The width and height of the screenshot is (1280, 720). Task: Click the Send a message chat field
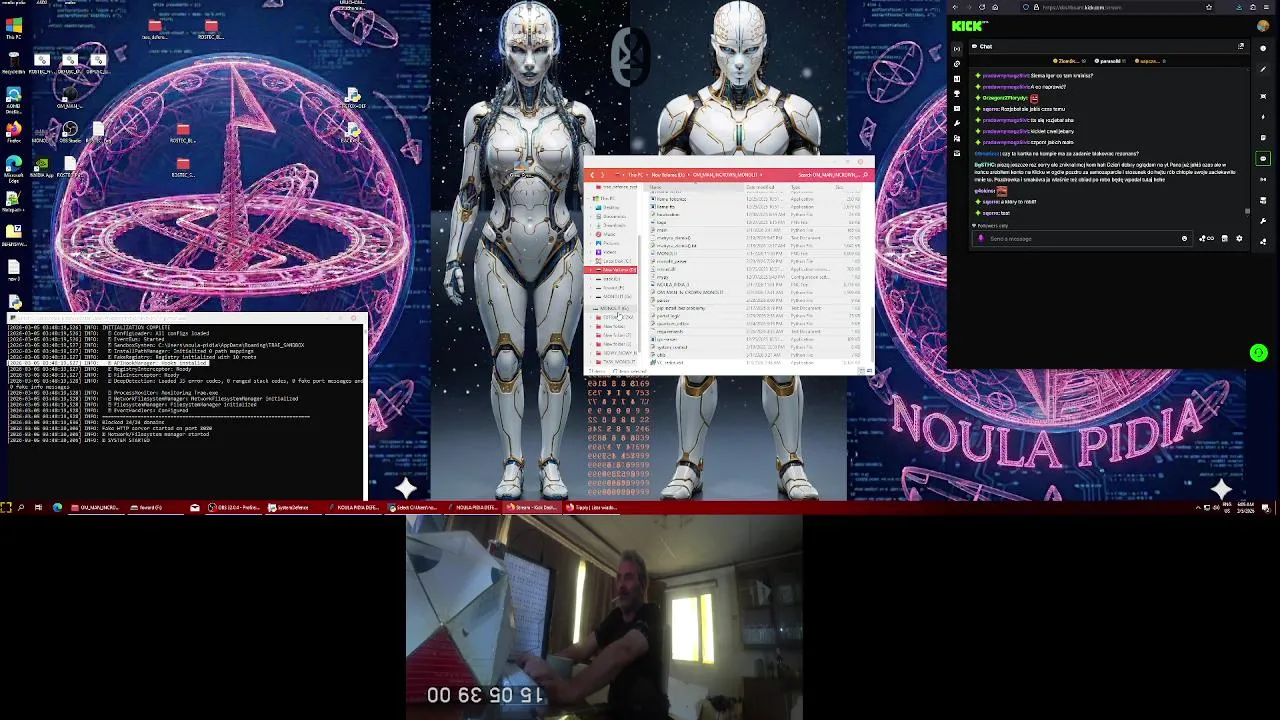click(1083, 238)
